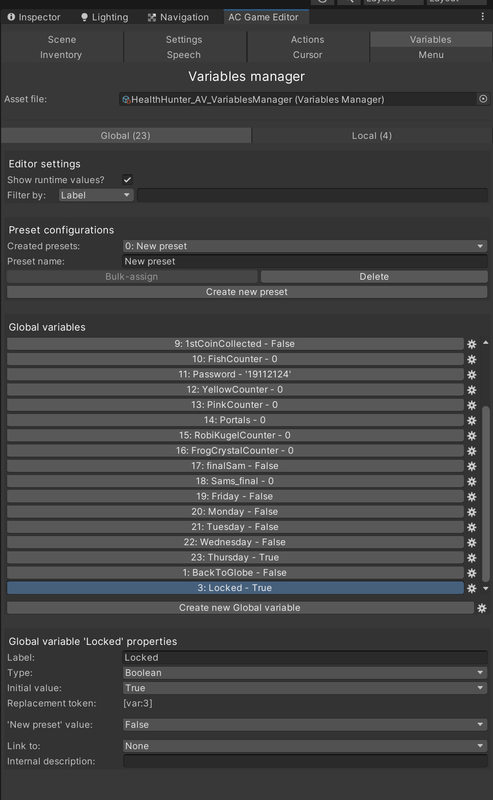
Task: Open the Filter by Label dropdown
Action: [x=95, y=195]
